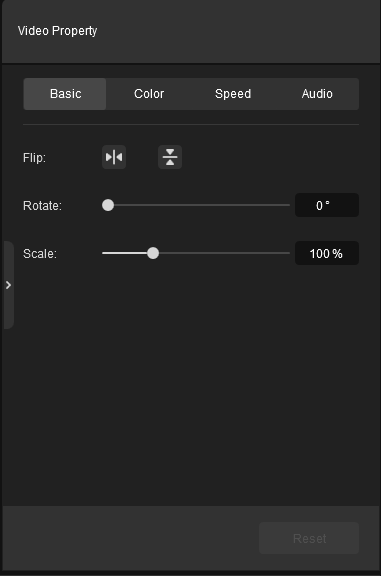This screenshot has height=576, width=381.
Task: Flip the video vertically
Action: pyautogui.click(x=170, y=157)
